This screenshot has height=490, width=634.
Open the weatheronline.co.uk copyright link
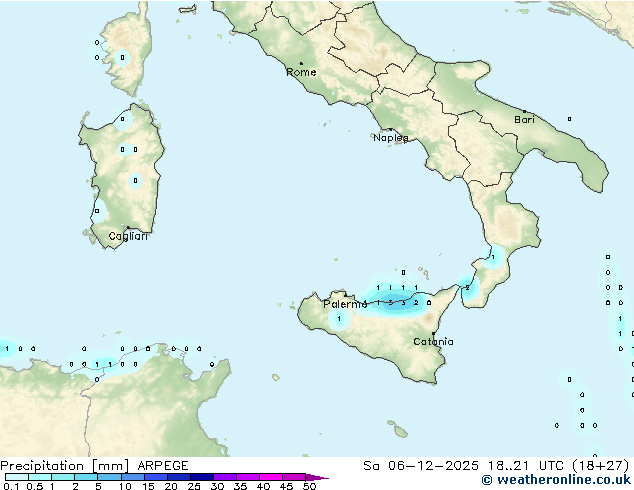point(556,481)
